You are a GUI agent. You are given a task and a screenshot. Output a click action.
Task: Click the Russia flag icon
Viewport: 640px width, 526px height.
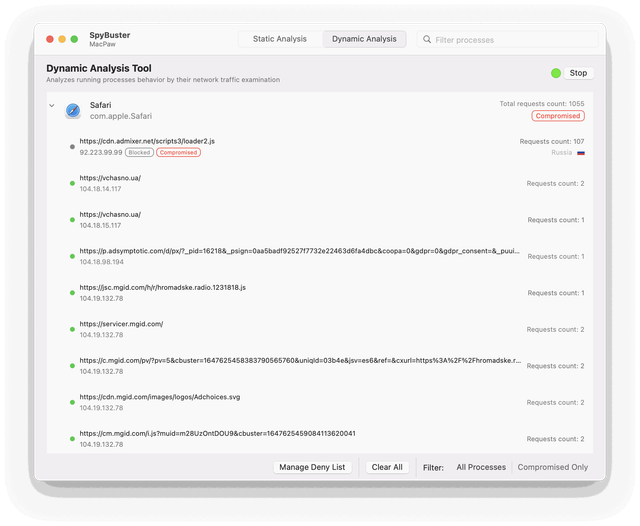tap(581, 153)
